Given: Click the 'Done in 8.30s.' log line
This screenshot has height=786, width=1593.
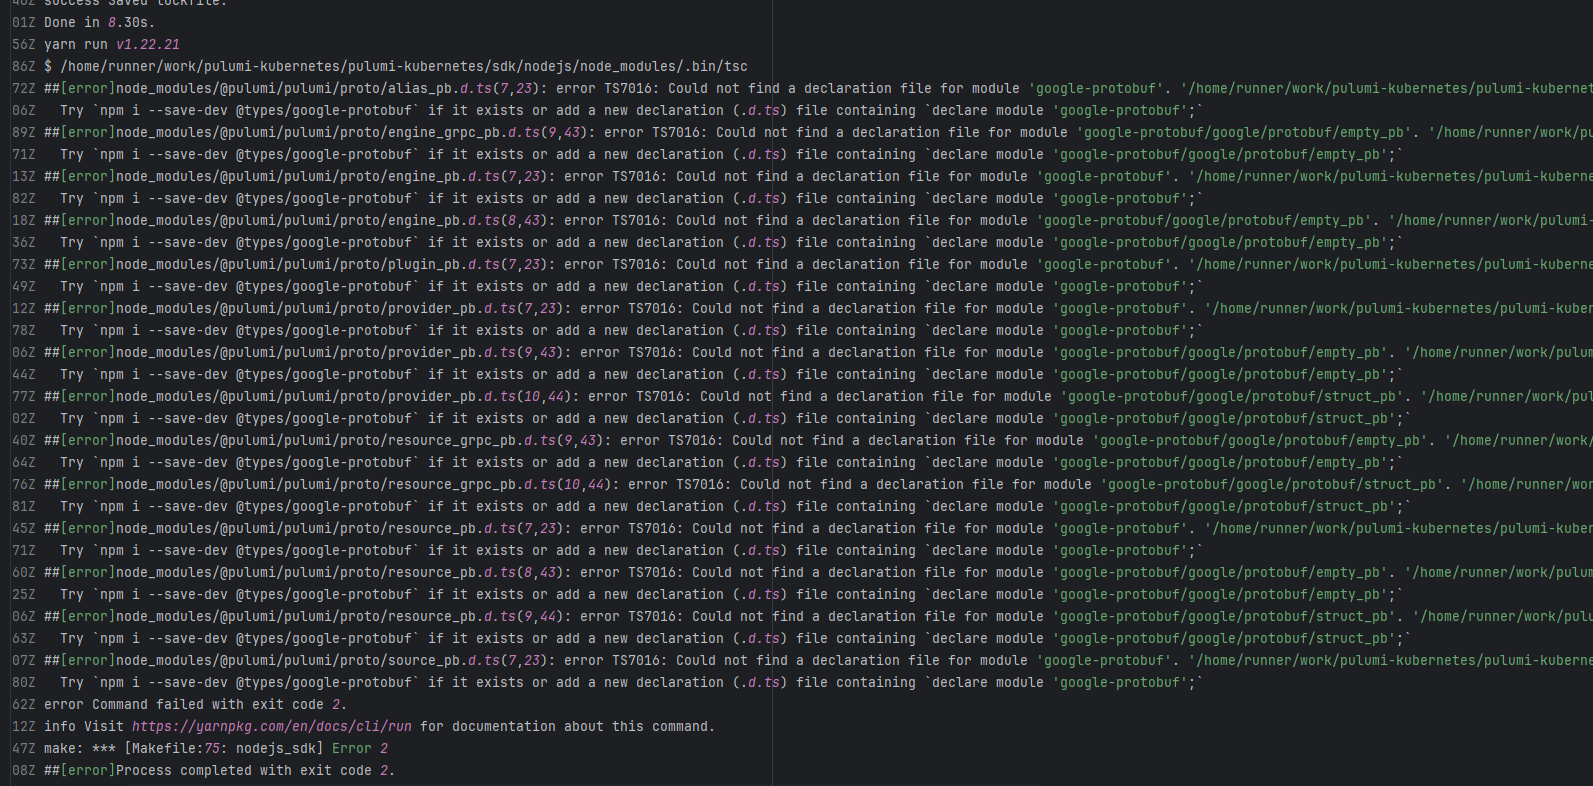Looking at the screenshot, I should pyautogui.click(x=99, y=23).
